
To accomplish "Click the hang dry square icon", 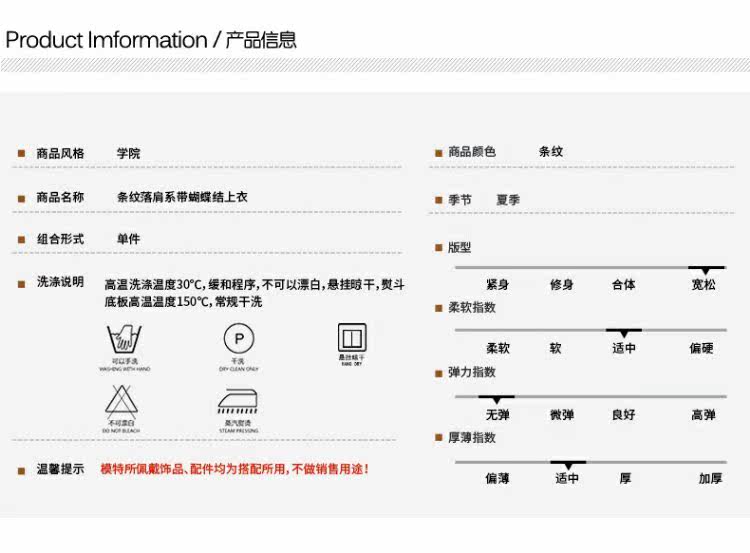I will pyautogui.click(x=352, y=337).
